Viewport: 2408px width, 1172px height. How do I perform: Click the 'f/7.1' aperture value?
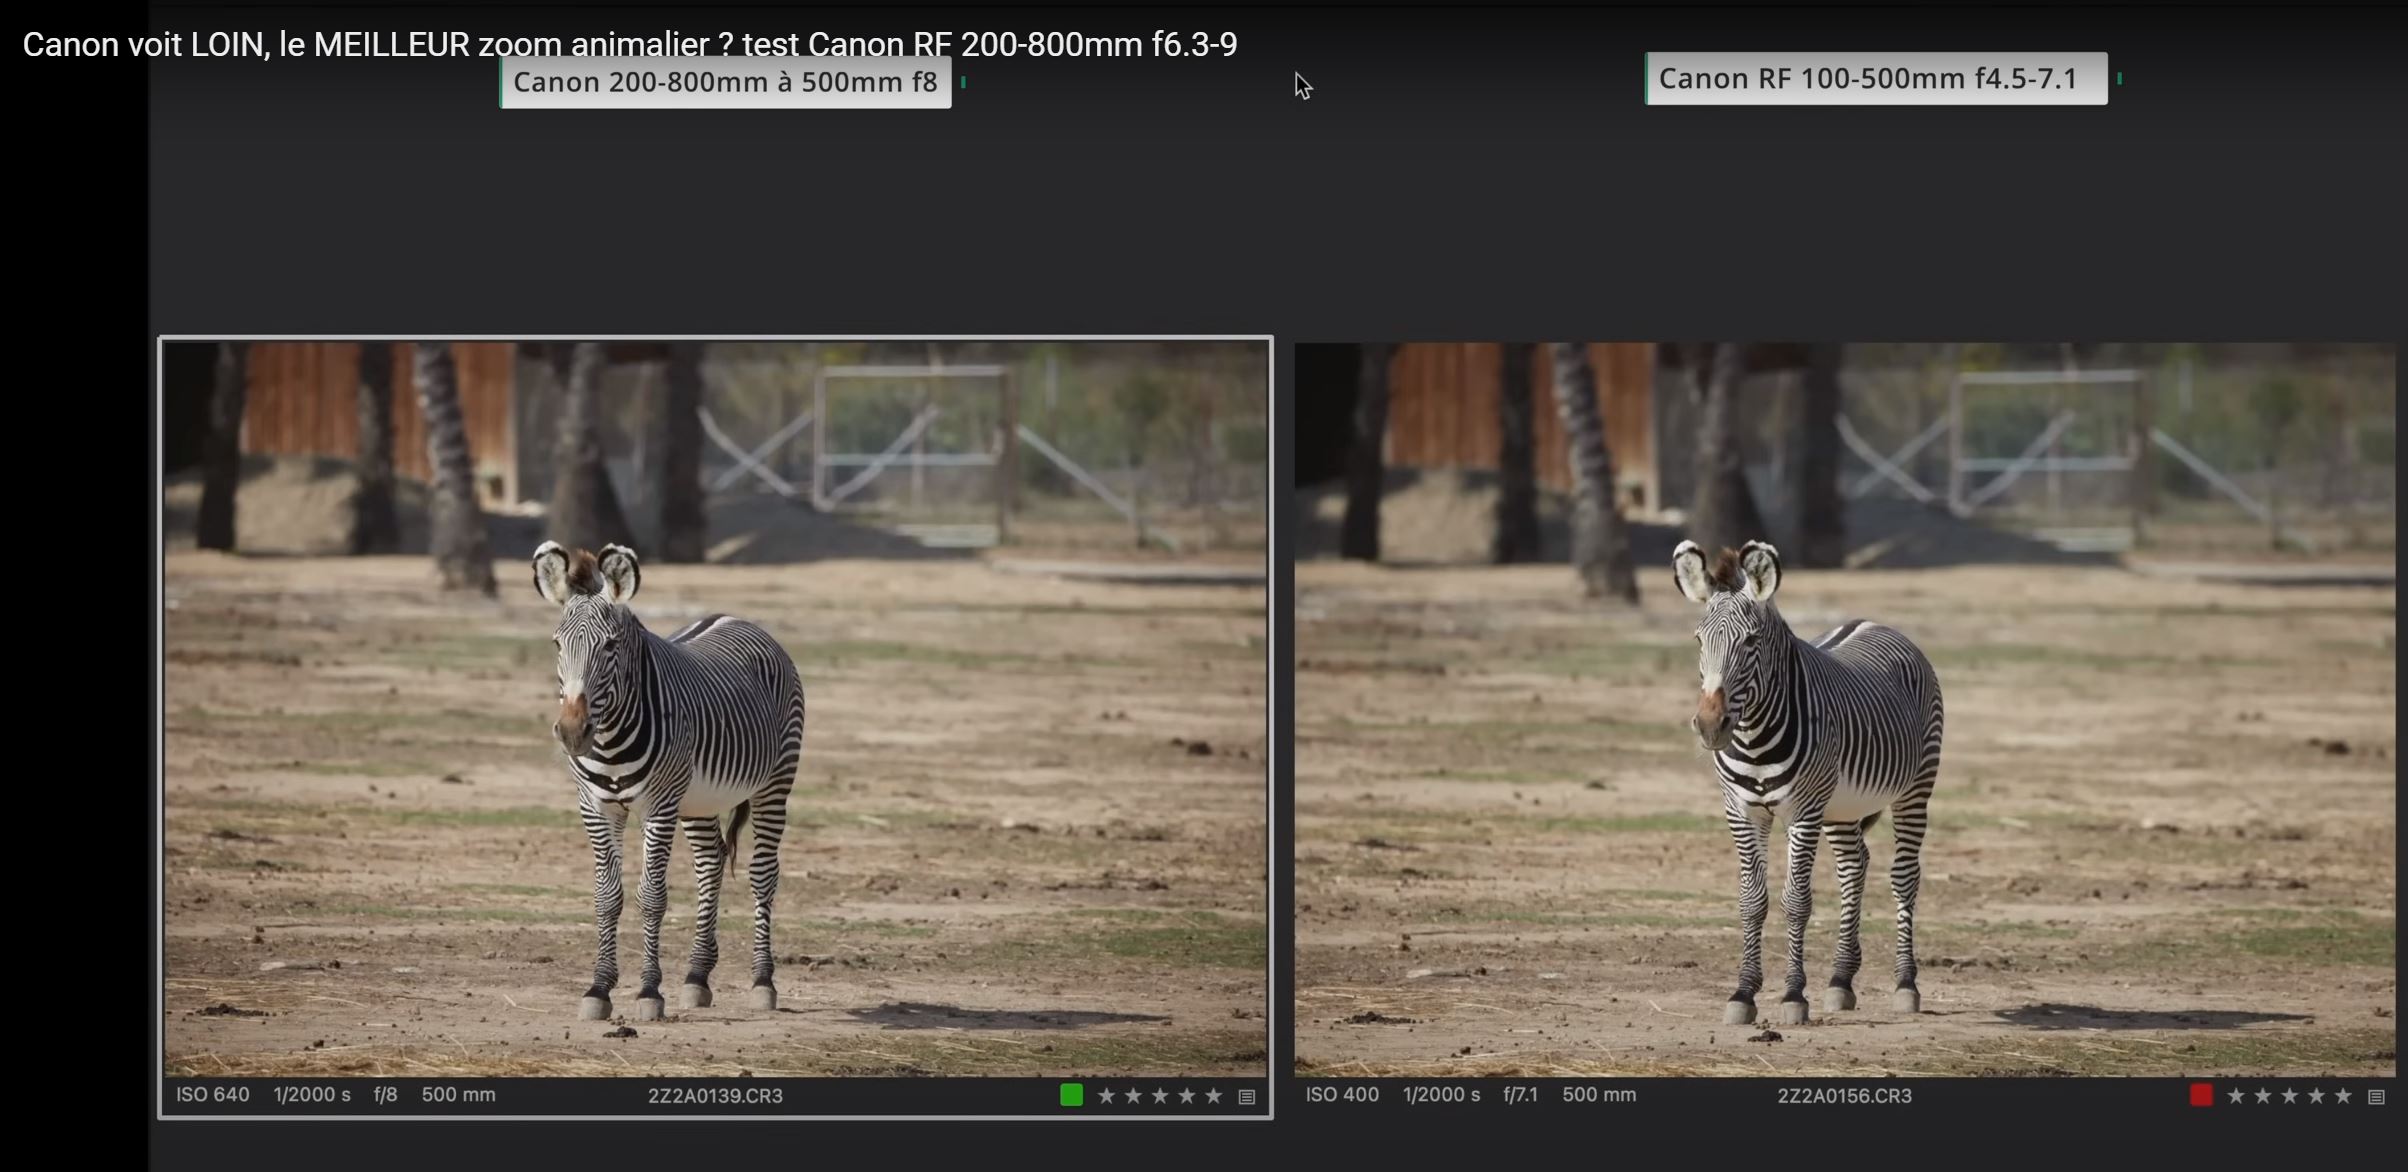pyautogui.click(x=1520, y=1095)
